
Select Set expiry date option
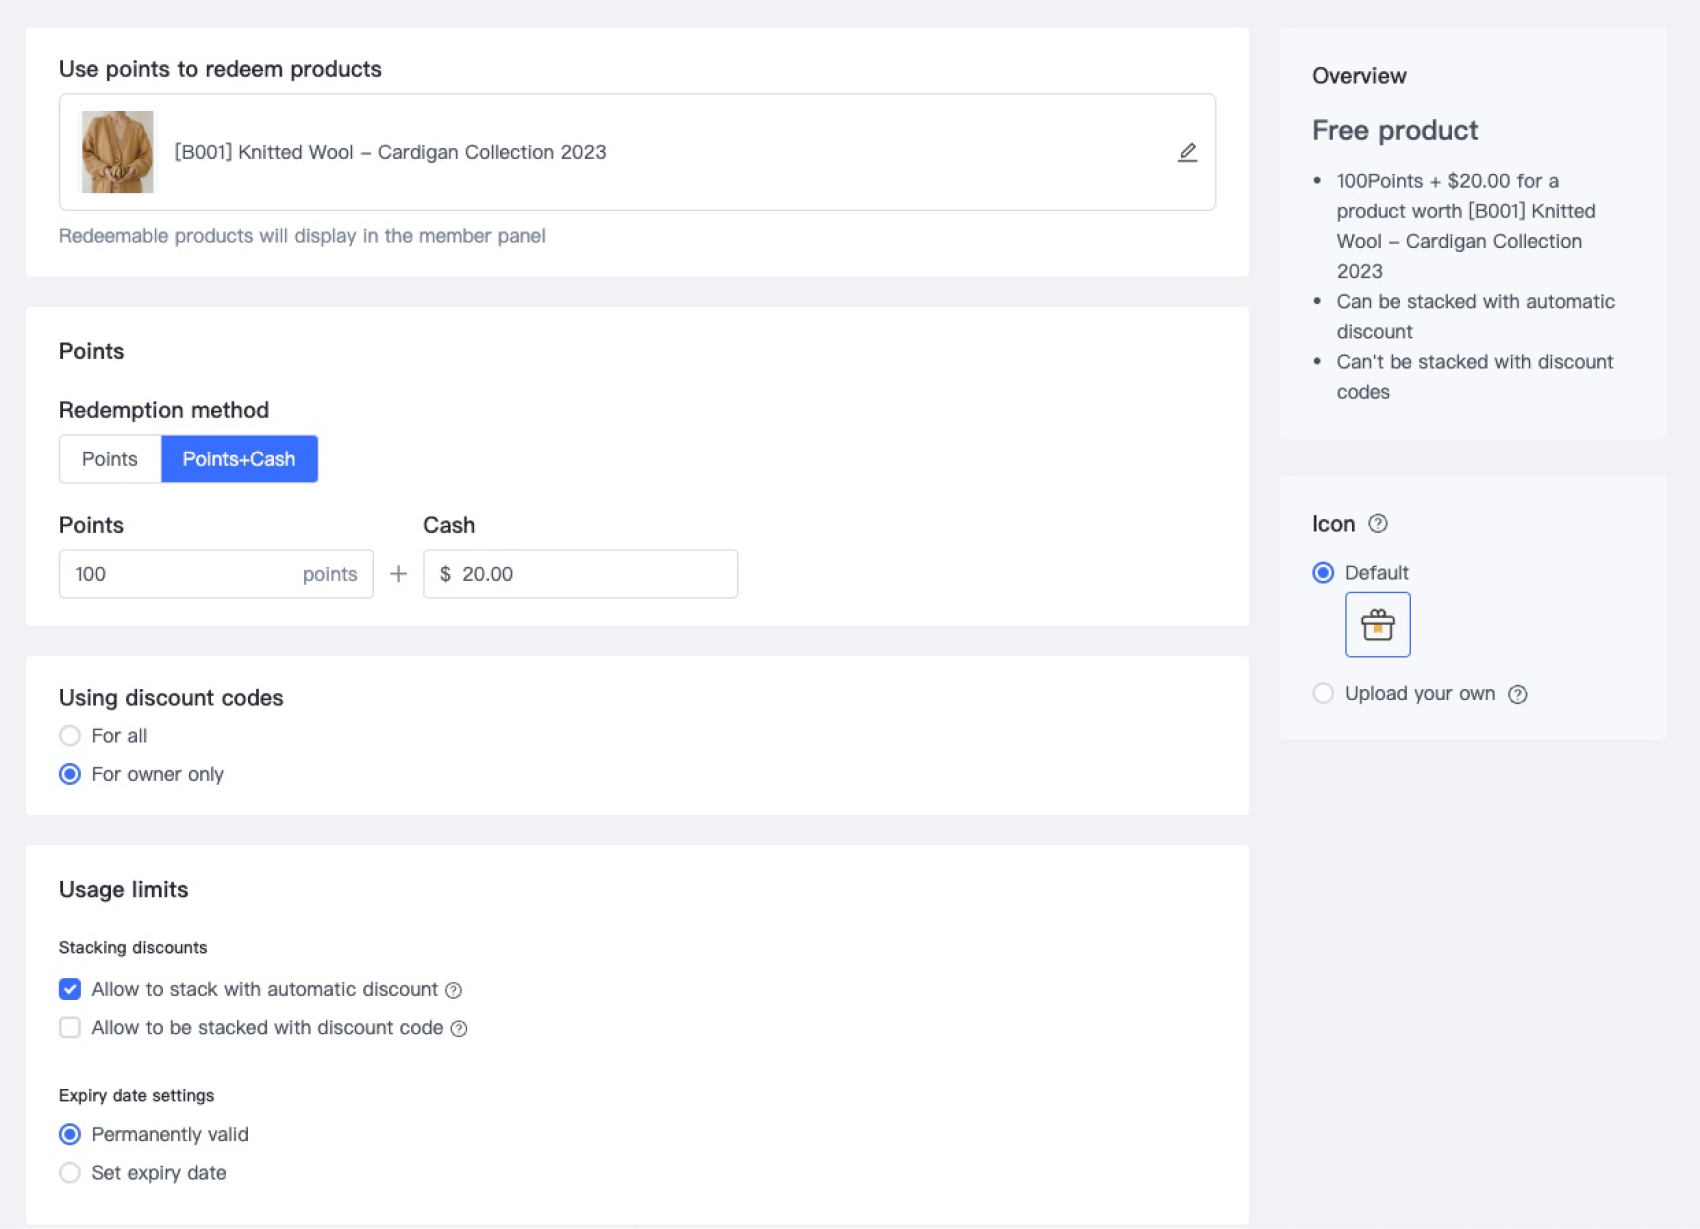pyautogui.click(x=70, y=1173)
